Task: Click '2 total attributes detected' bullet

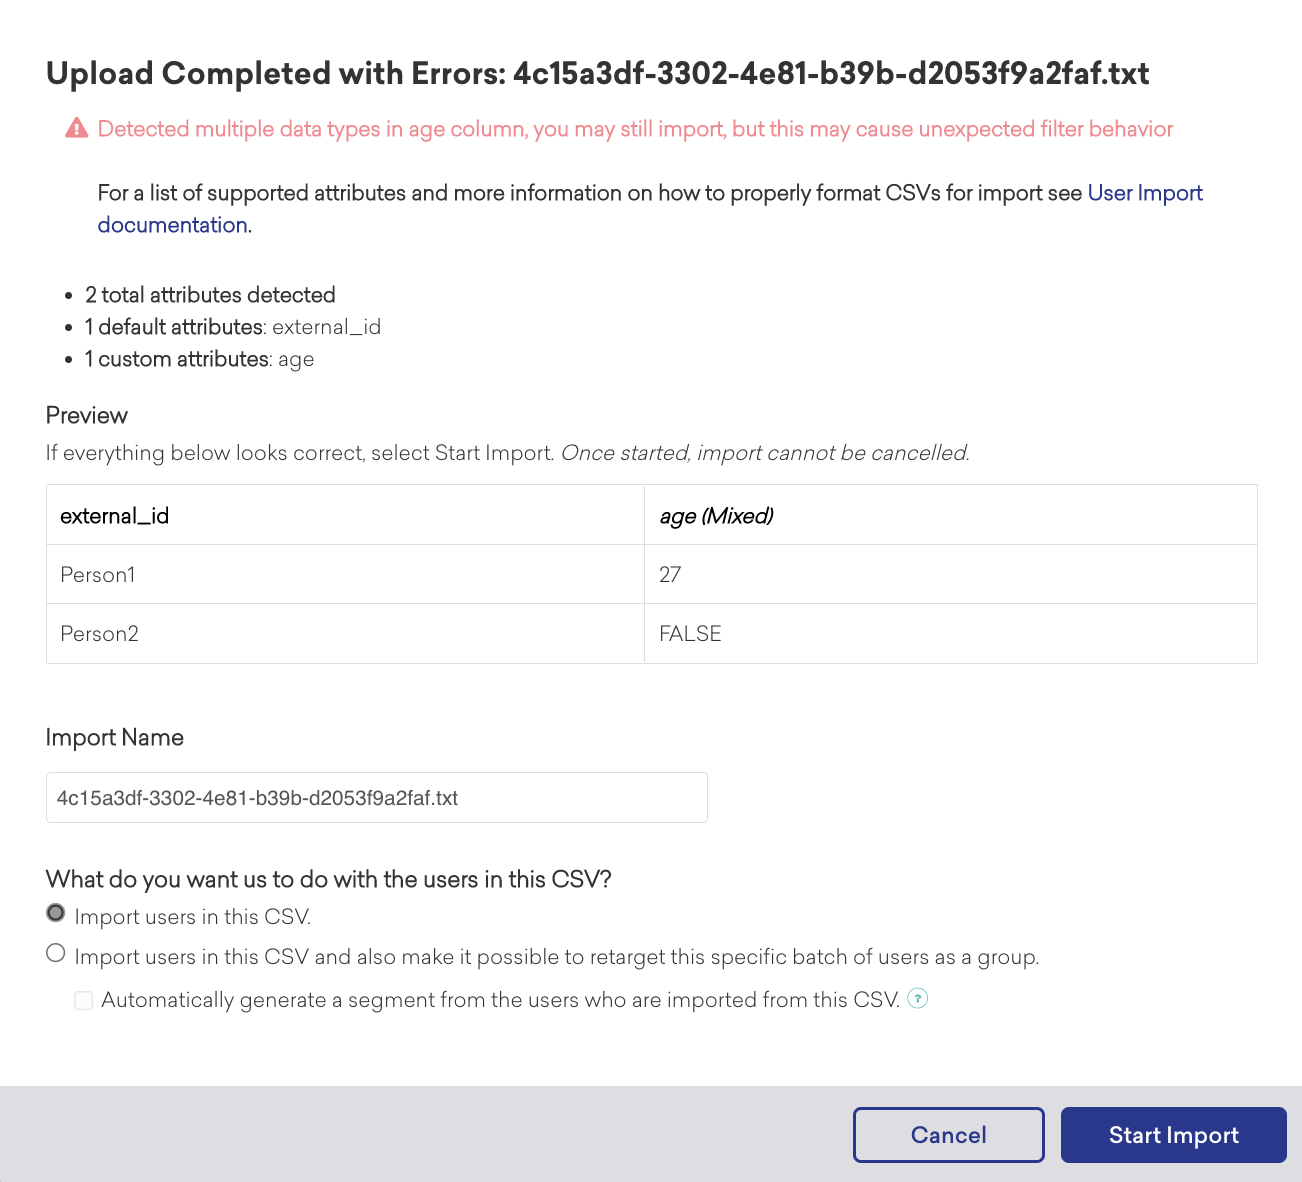Action: tap(210, 295)
